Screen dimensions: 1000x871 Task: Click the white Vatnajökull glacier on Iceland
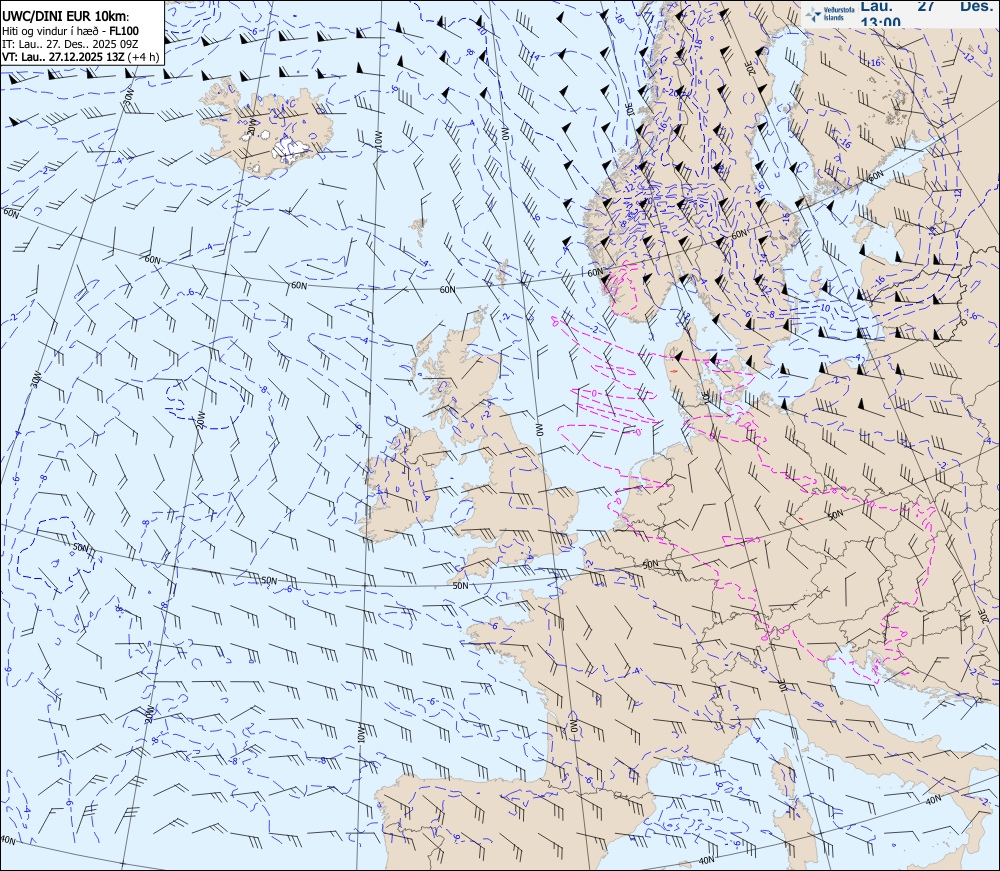pyautogui.click(x=290, y=148)
